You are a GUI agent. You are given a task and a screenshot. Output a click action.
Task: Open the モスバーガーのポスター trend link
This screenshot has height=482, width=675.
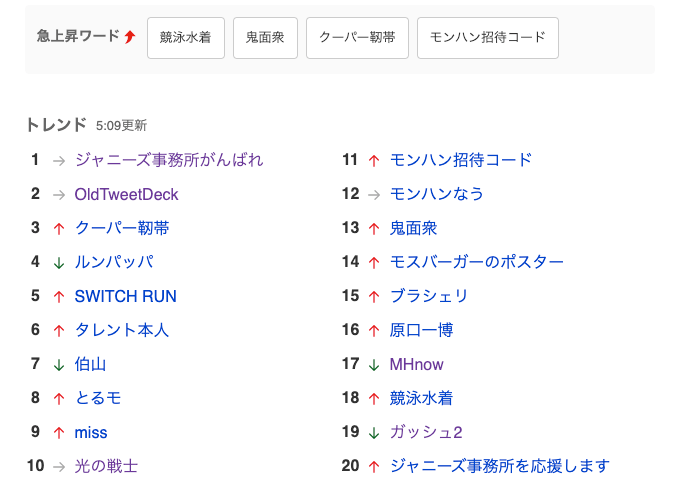477,262
